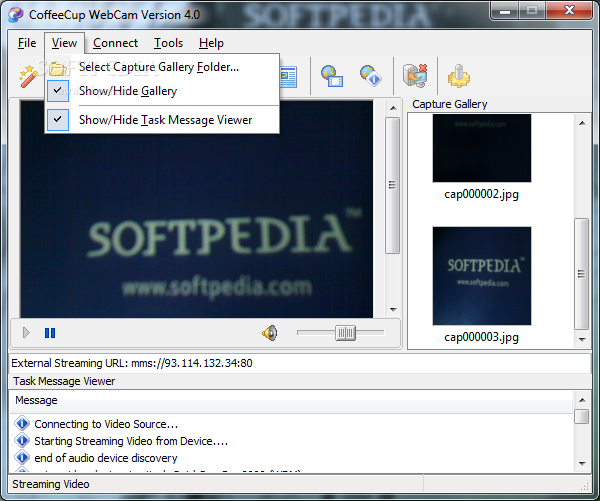Click the live webcam video preview
The height and width of the screenshot is (501, 600).
pos(197,209)
